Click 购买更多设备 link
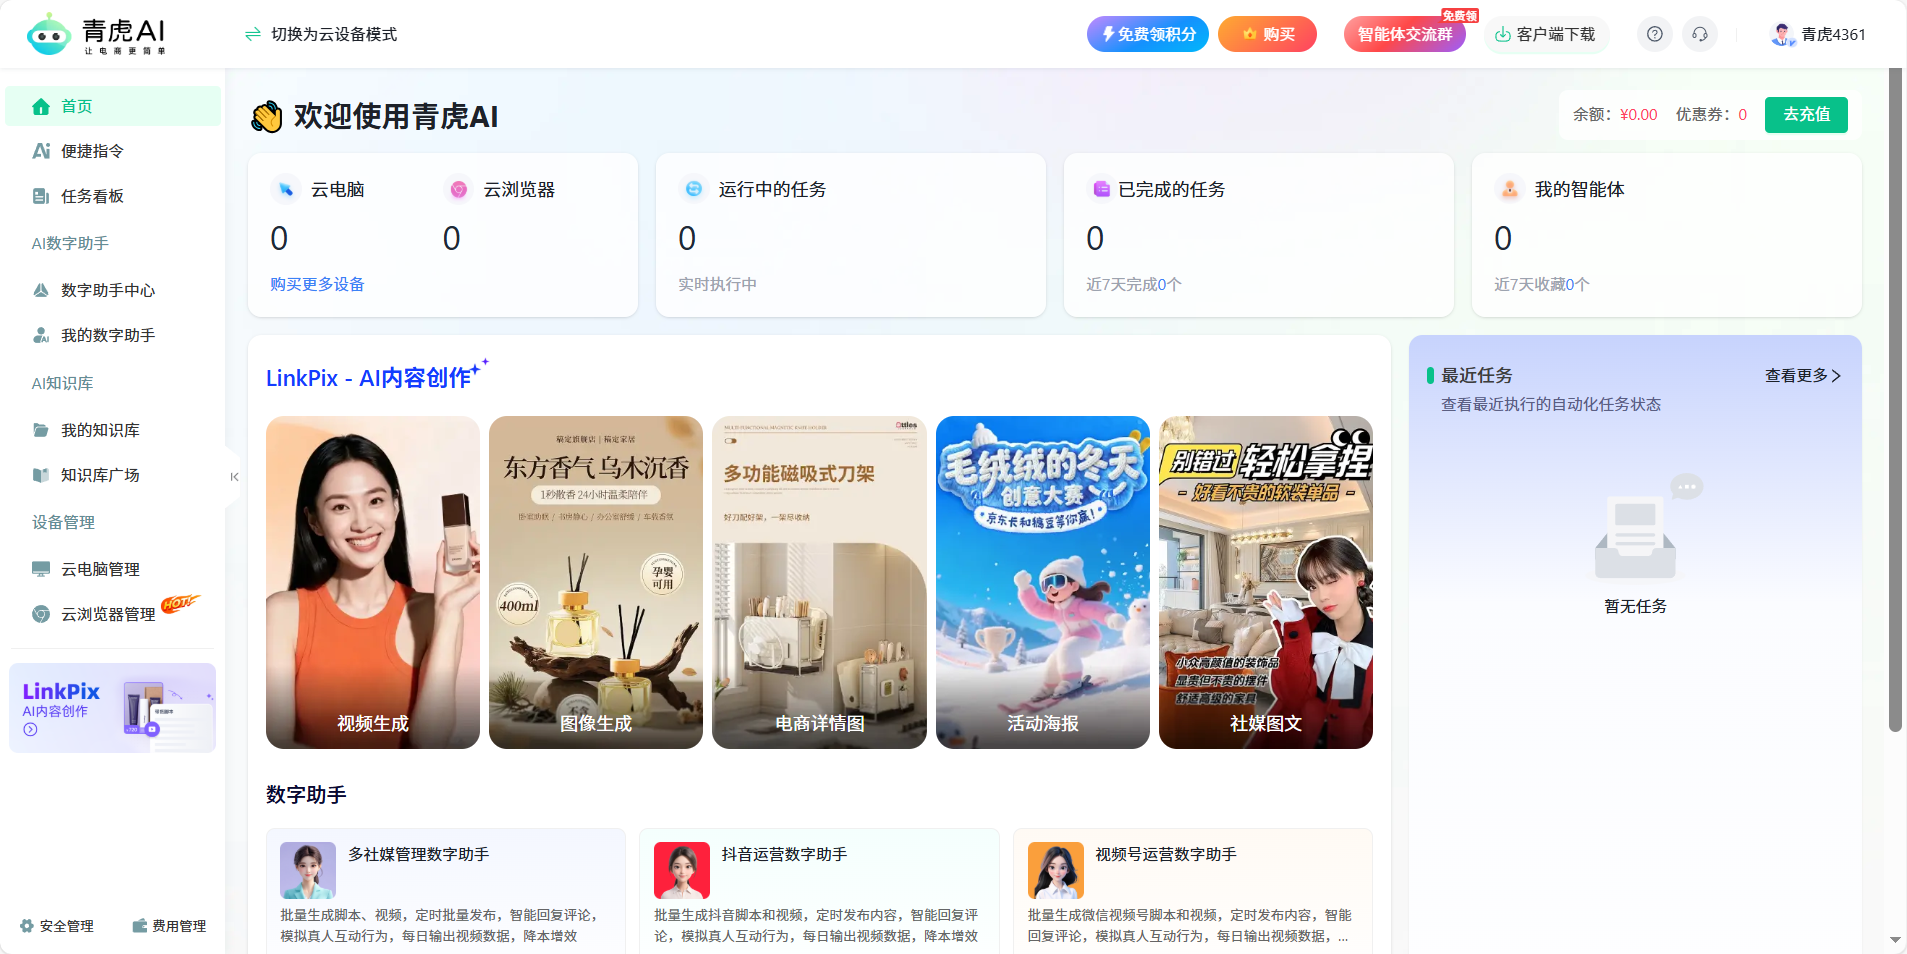 click(317, 284)
